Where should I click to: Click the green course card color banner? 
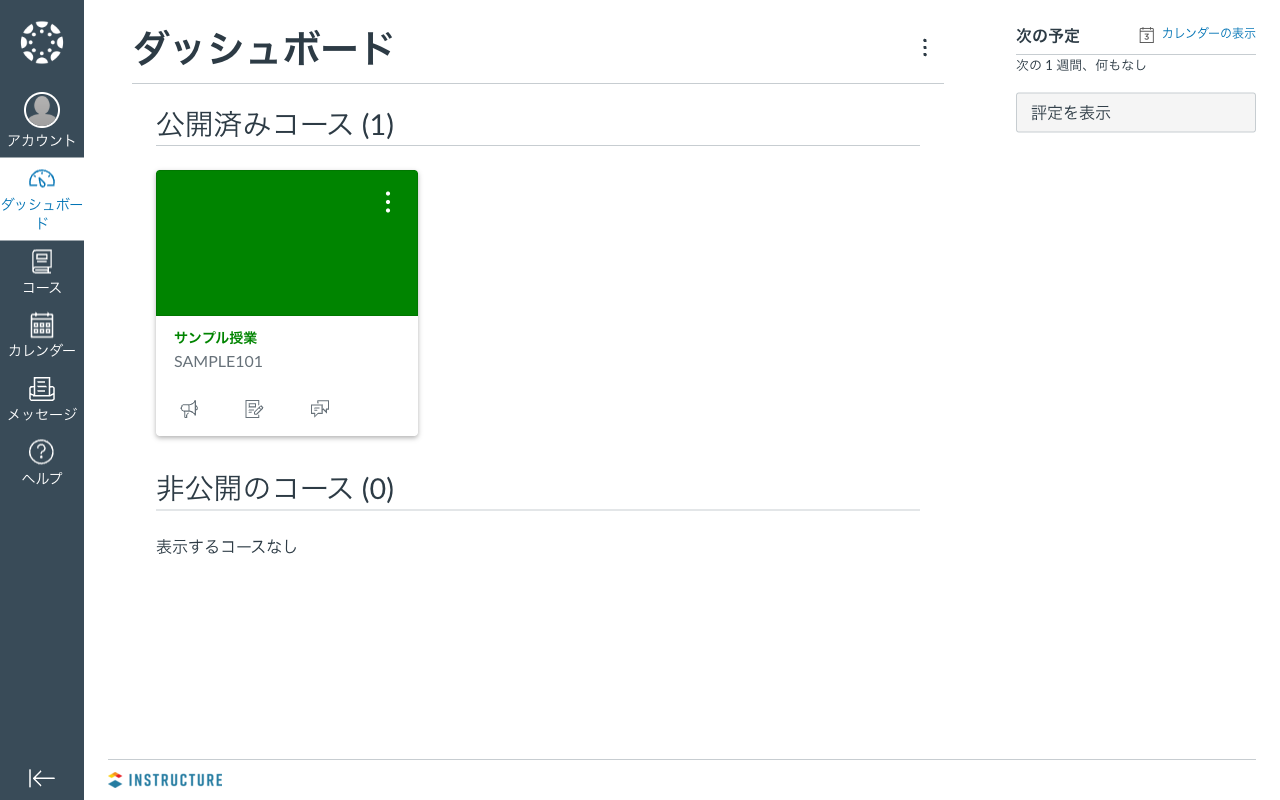coord(286,243)
